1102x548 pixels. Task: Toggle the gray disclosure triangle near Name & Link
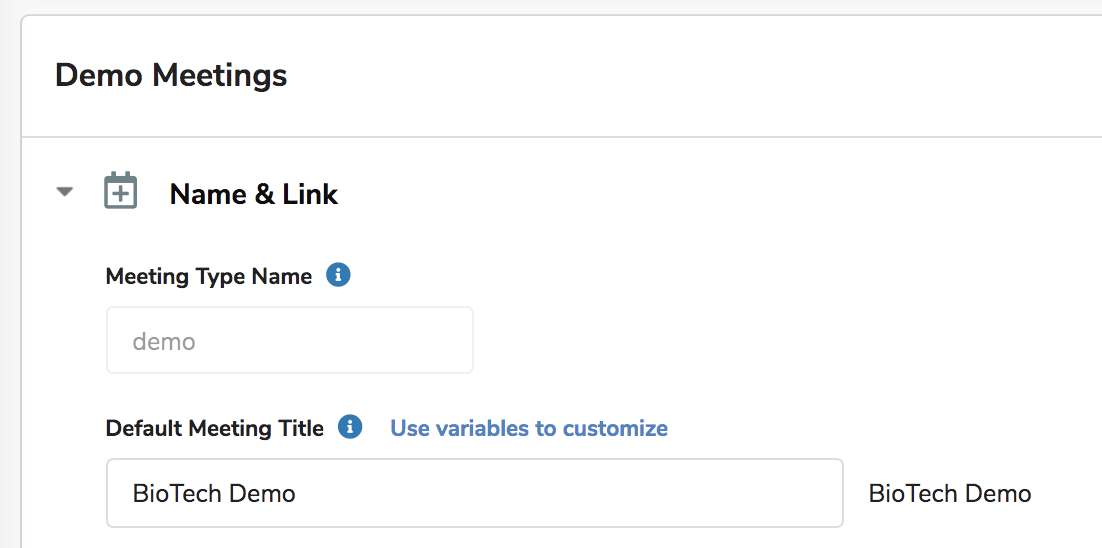coord(65,192)
